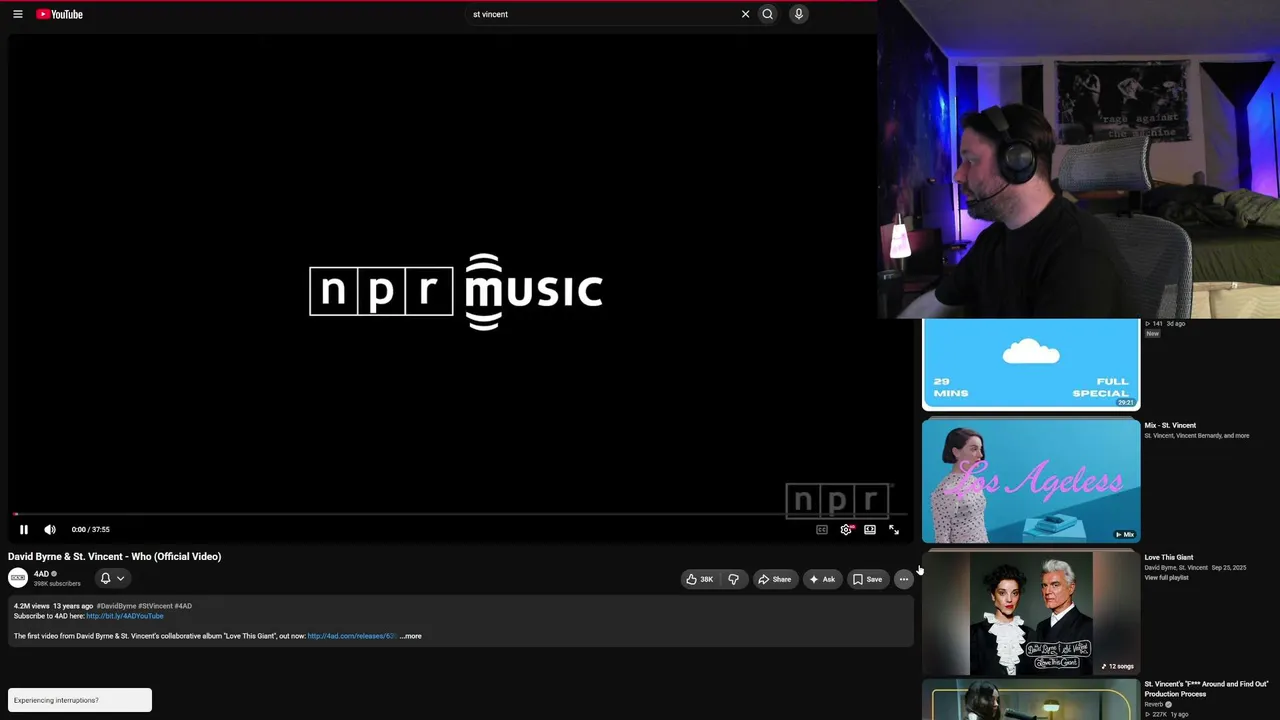The width and height of the screenshot is (1280, 720).
Task: Click the '398K subscribers' count
Action: [x=57, y=584]
